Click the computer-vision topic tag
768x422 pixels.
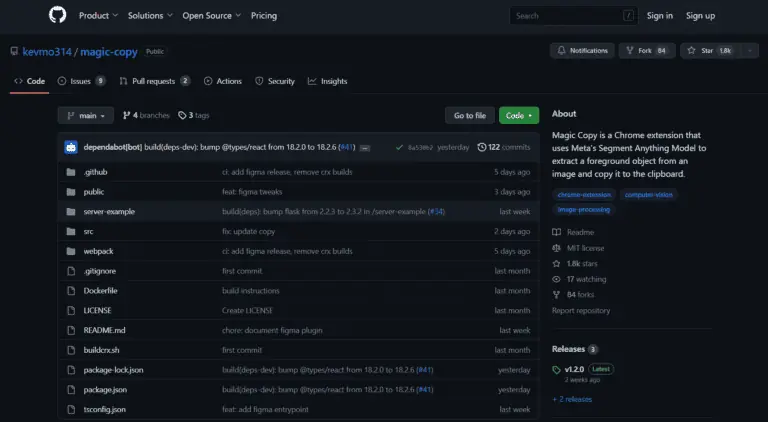[x=648, y=195]
